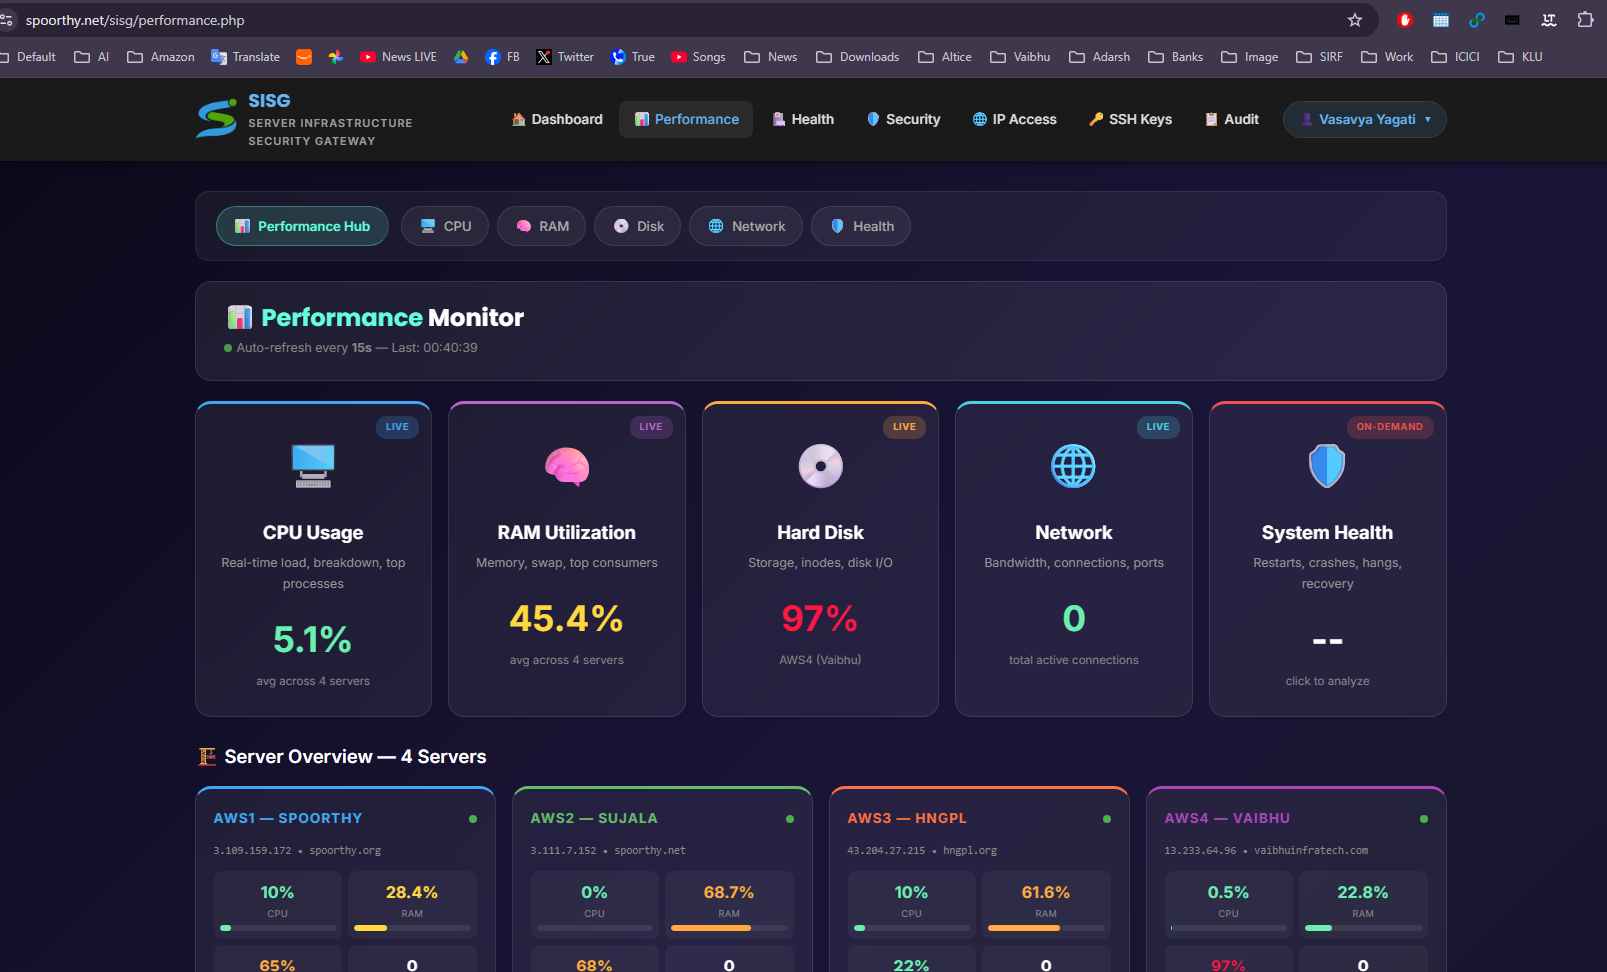Switch to the Disk tab

coord(638,226)
